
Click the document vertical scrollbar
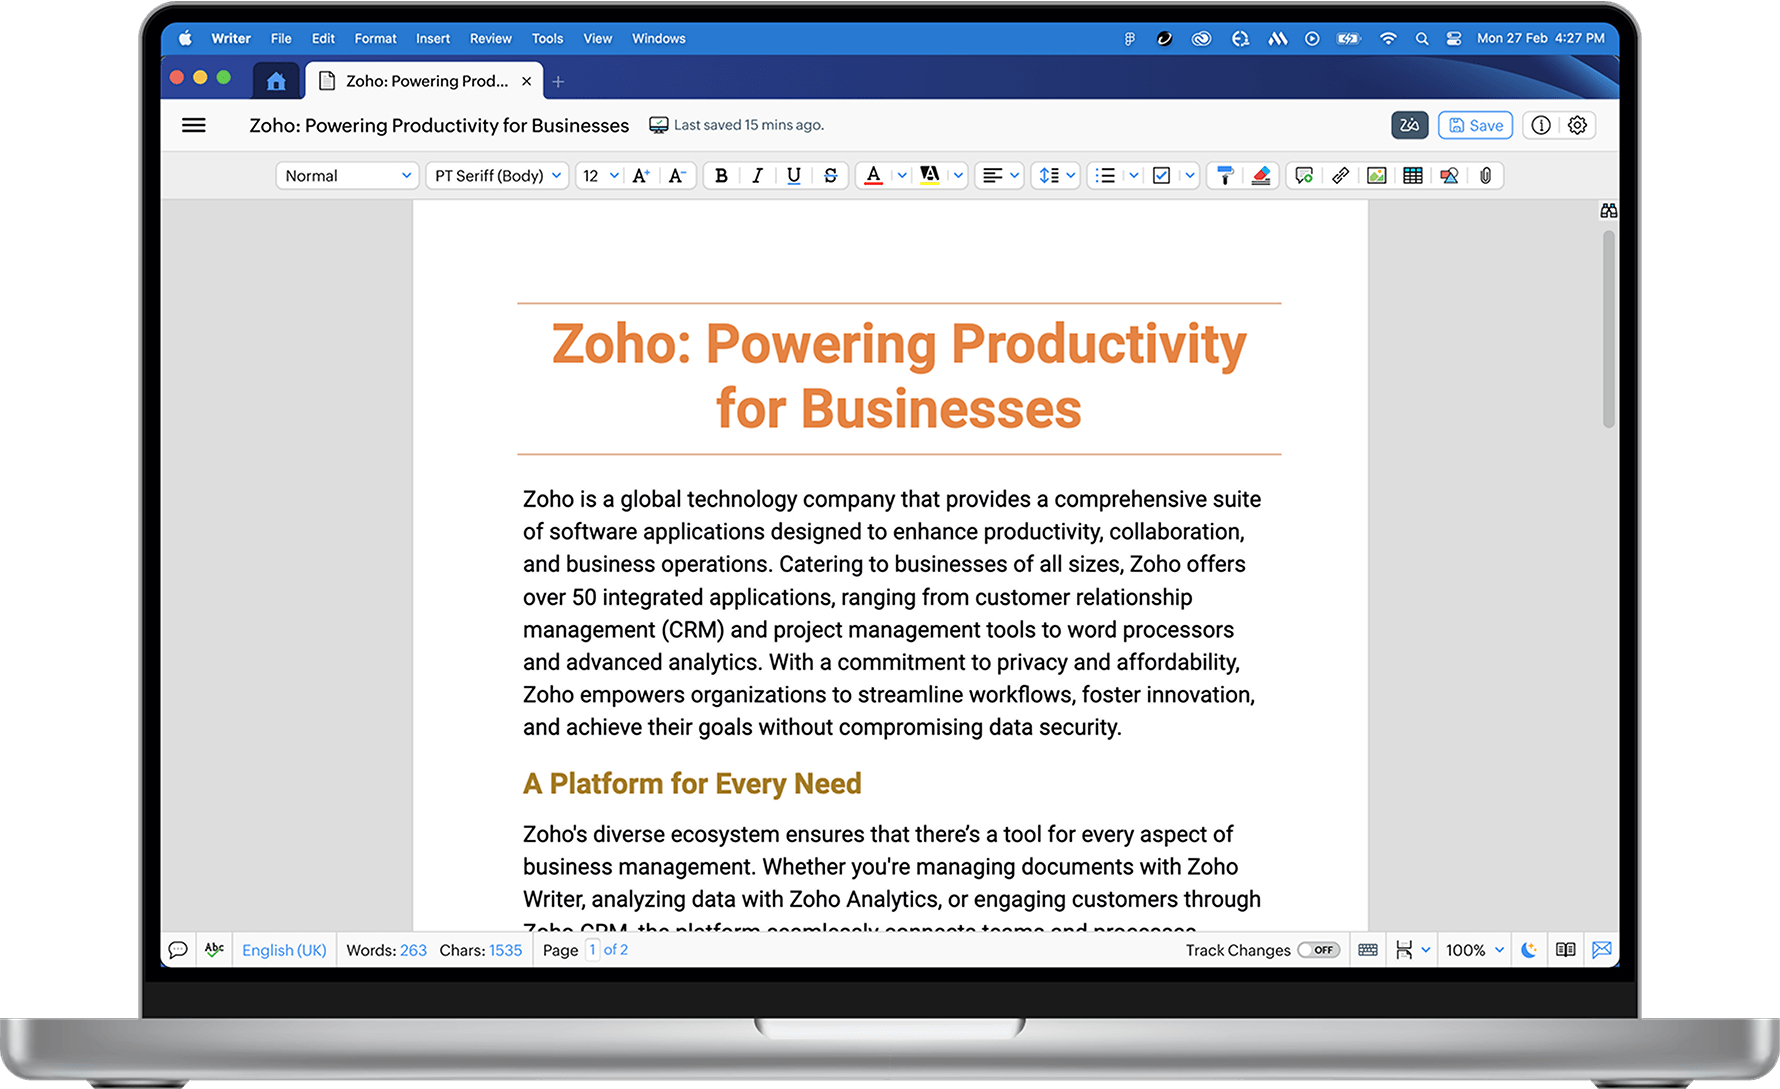(1609, 329)
